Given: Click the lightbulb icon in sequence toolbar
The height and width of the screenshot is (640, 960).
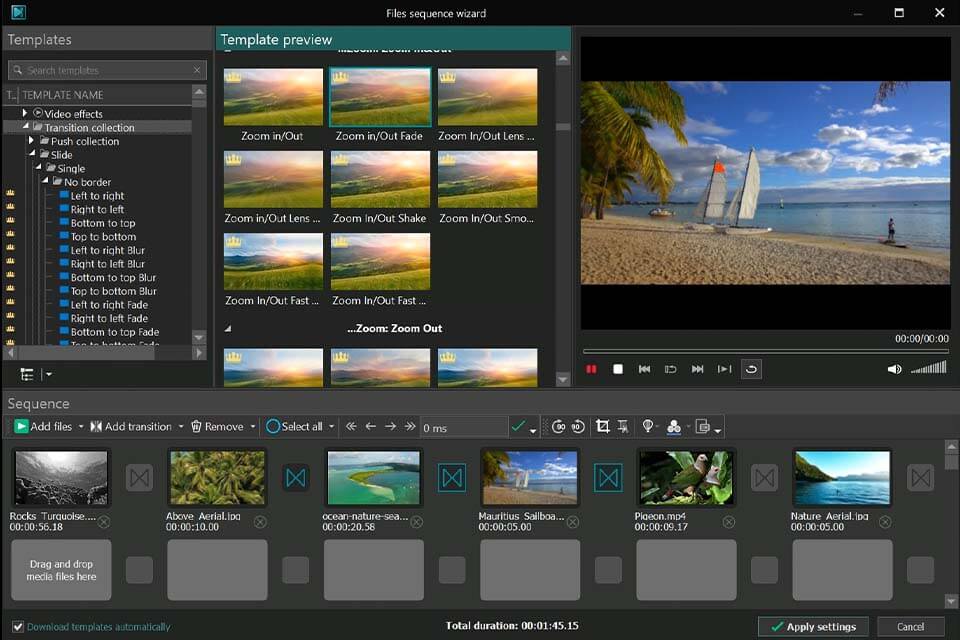Looking at the screenshot, I should (x=647, y=426).
